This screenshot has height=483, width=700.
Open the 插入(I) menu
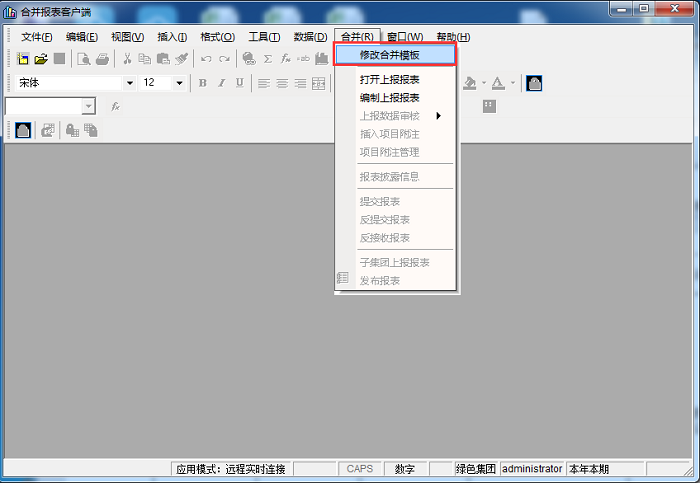click(x=172, y=37)
